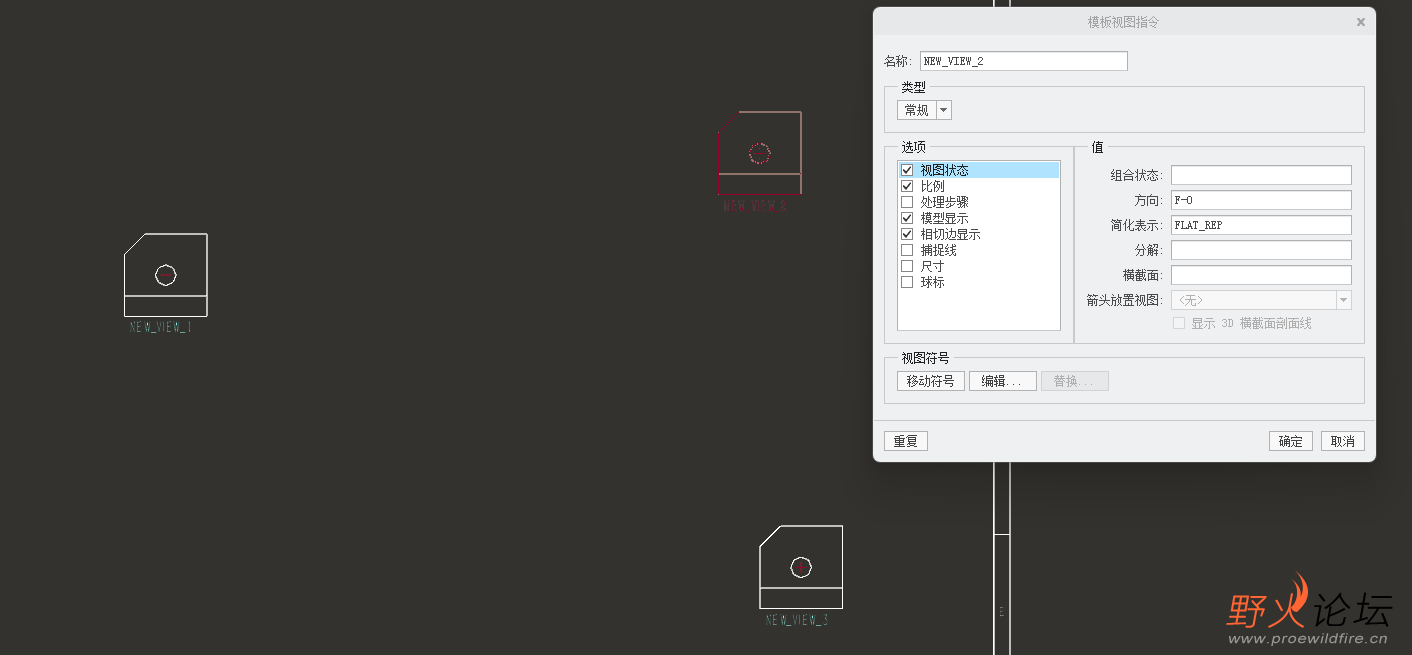
Task: Click the 重置 button
Action: [906, 441]
